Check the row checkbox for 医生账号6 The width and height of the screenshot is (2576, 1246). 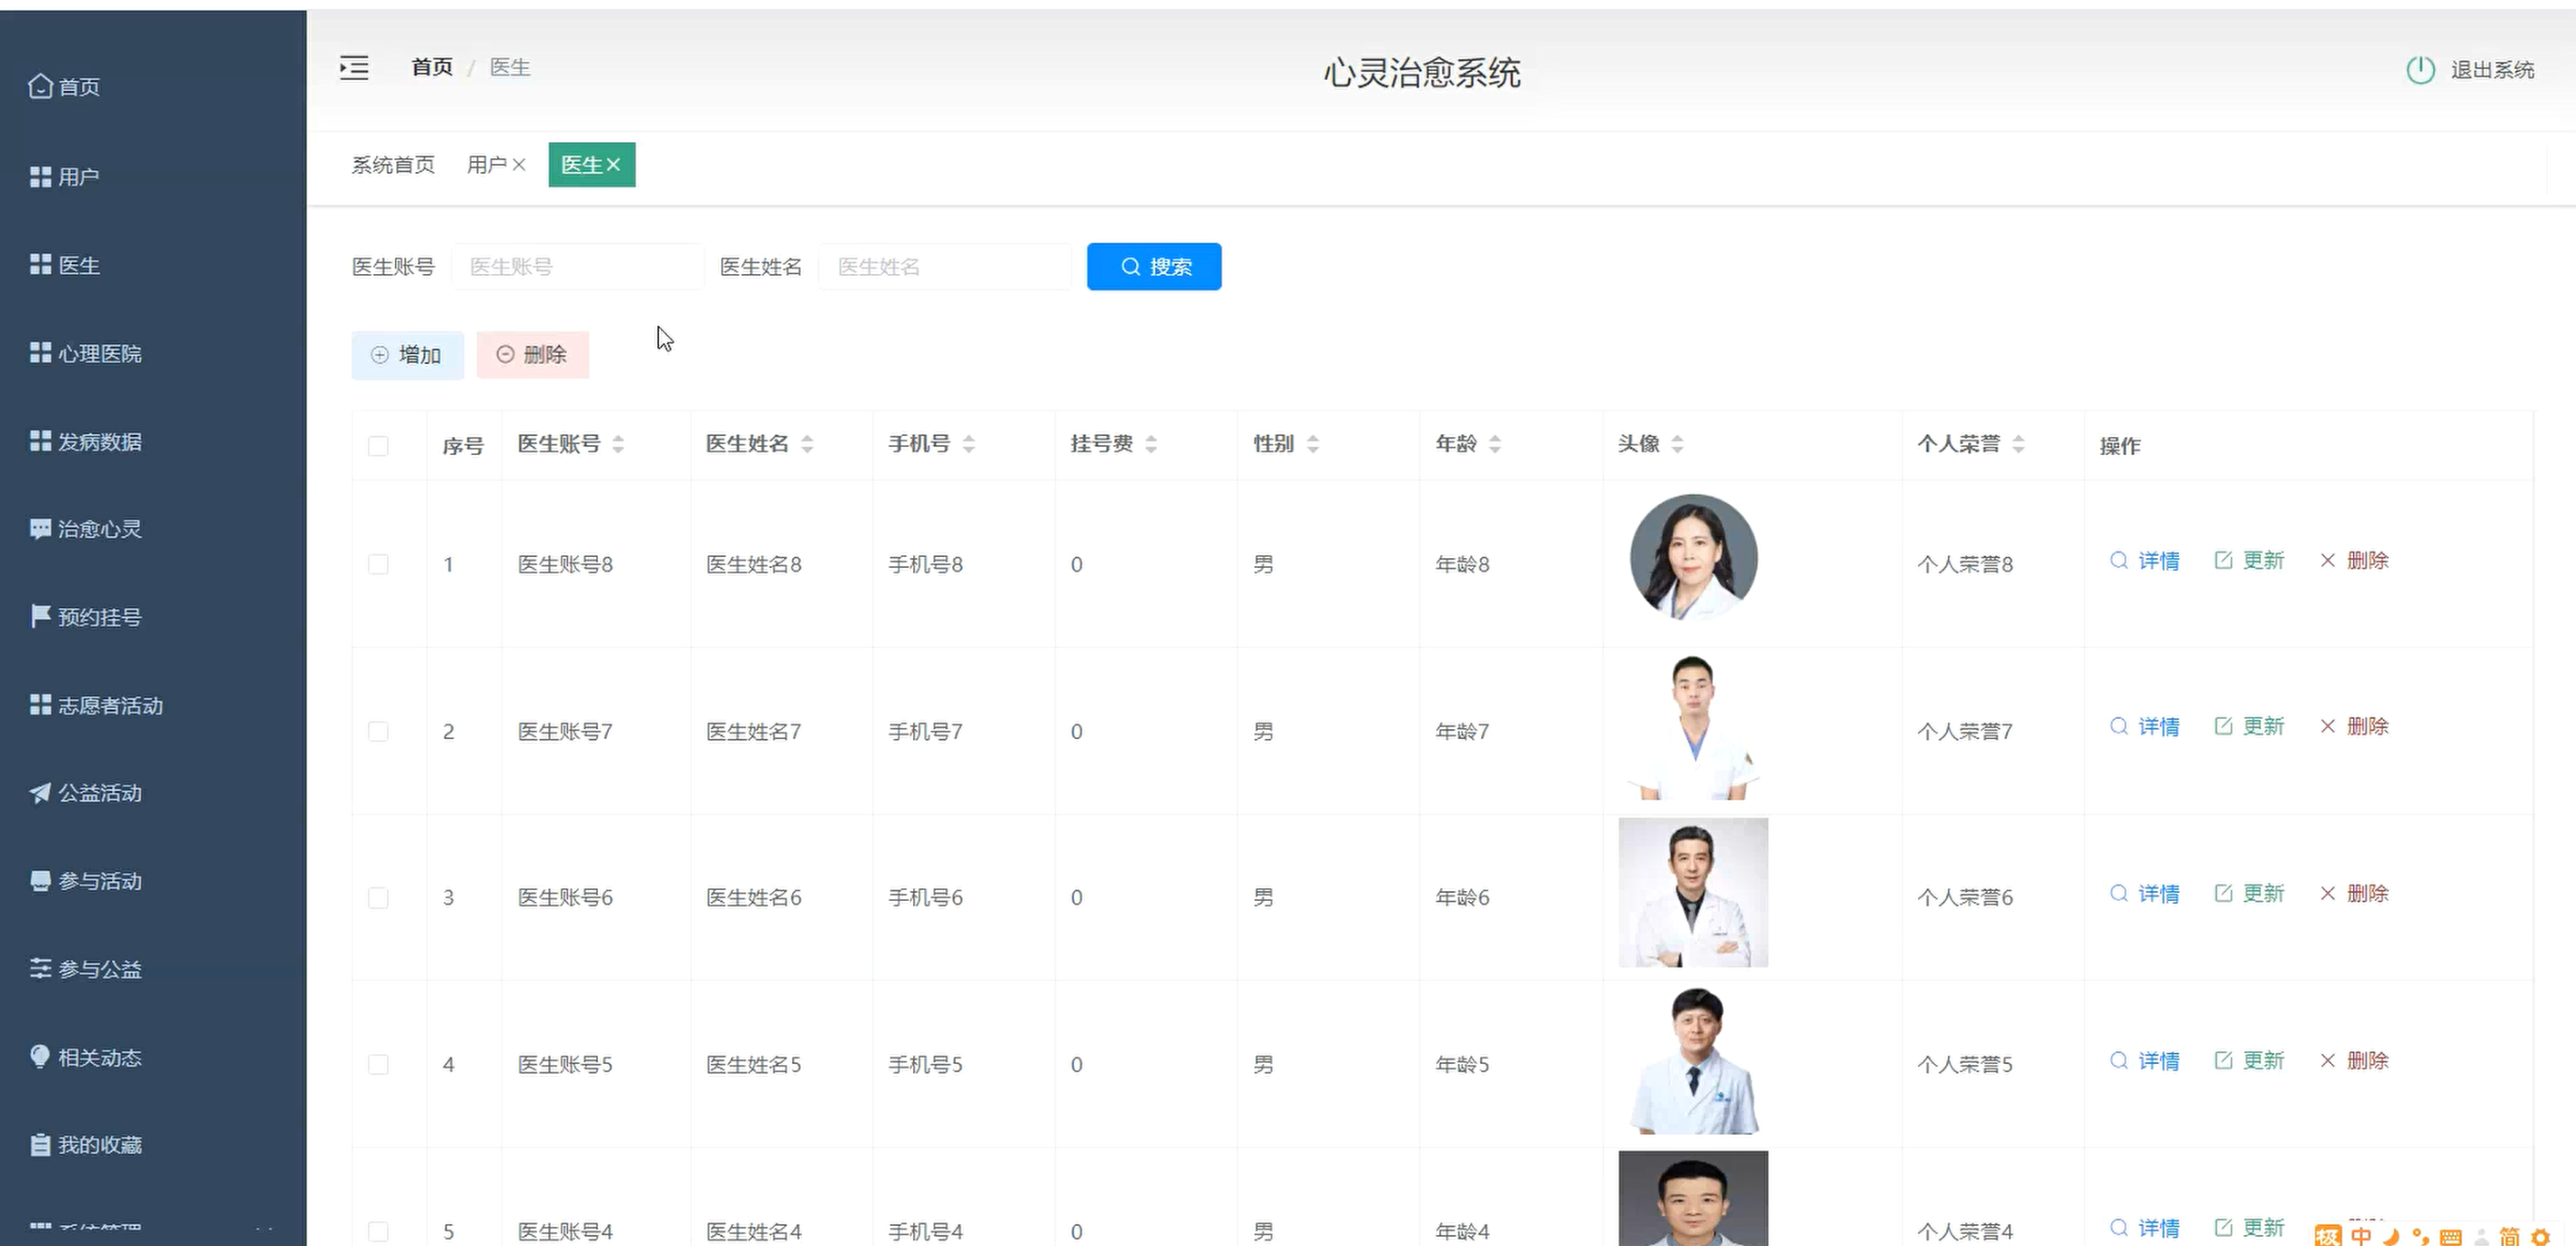click(378, 897)
